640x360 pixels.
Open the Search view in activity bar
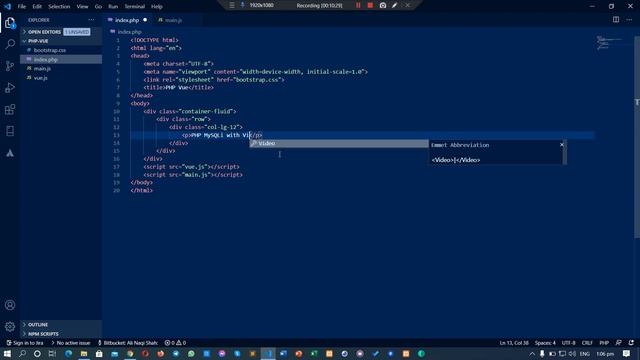pos(10,44)
